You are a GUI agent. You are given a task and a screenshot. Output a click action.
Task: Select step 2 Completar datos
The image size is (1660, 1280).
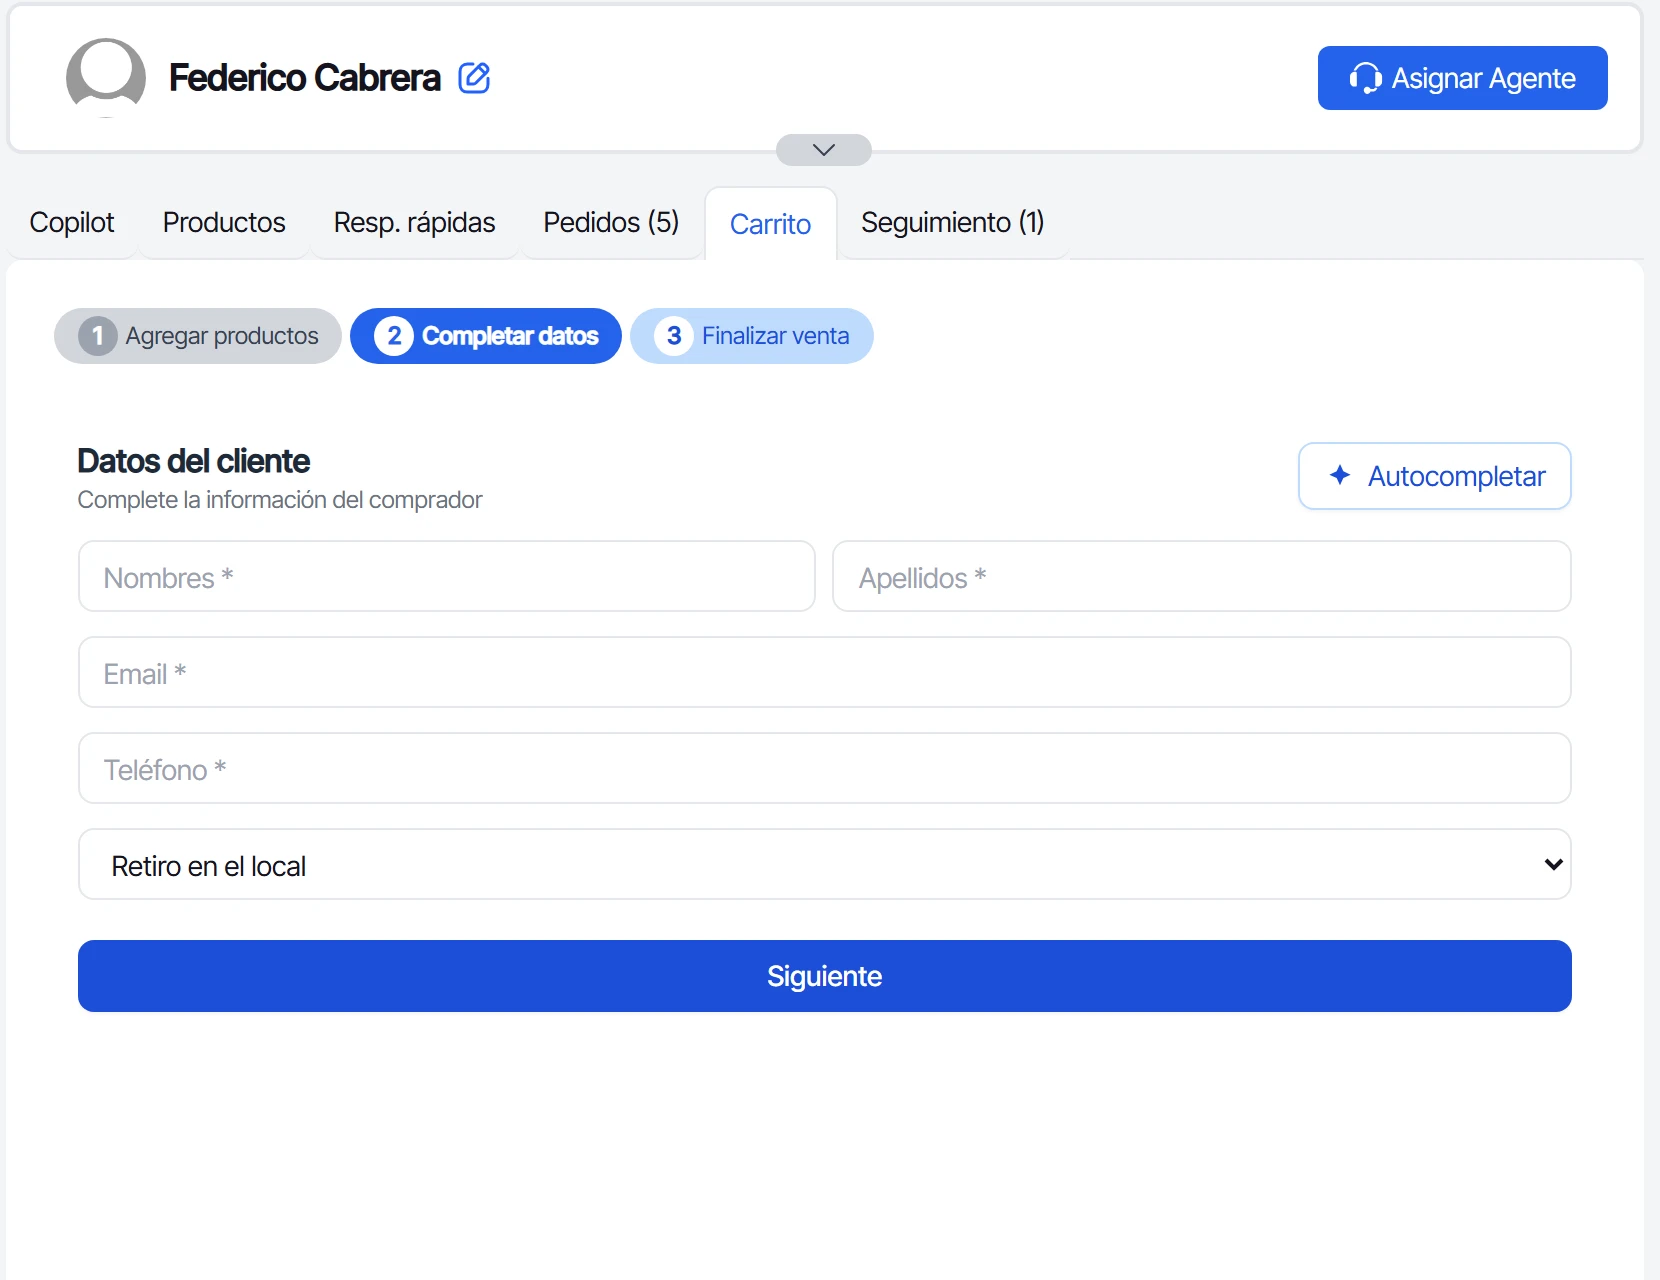tap(486, 336)
